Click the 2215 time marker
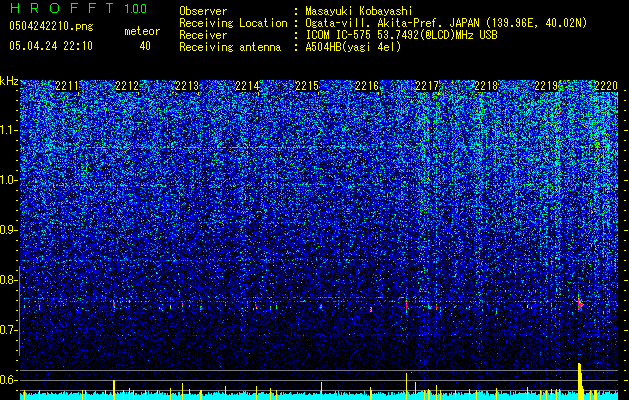This screenshot has height=400, width=629. coord(307,86)
